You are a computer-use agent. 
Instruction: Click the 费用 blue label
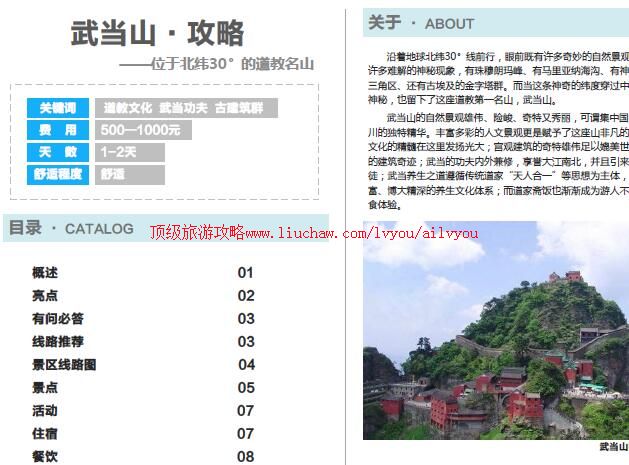(x=58, y=130)
